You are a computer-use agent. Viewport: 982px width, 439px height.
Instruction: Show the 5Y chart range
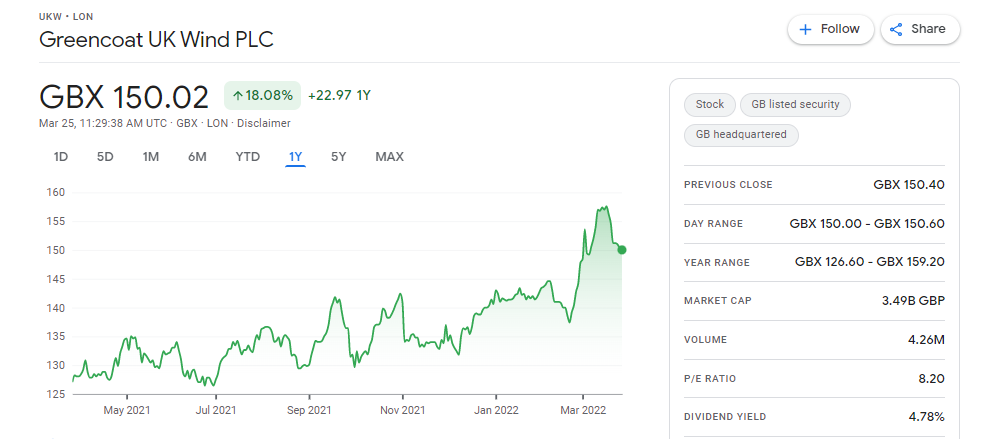tap(339, 157)
